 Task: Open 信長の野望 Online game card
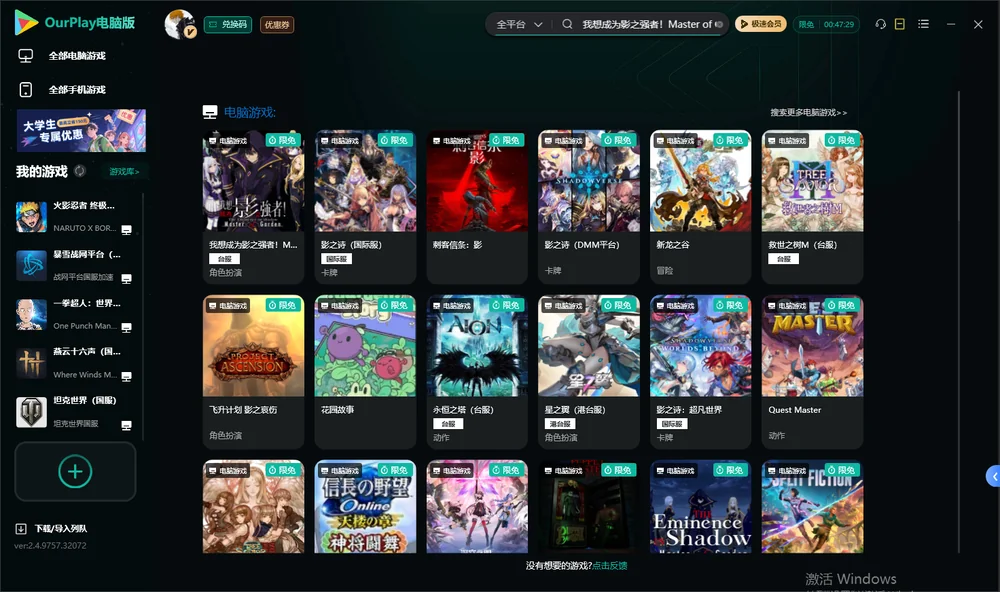pos(365,507)
